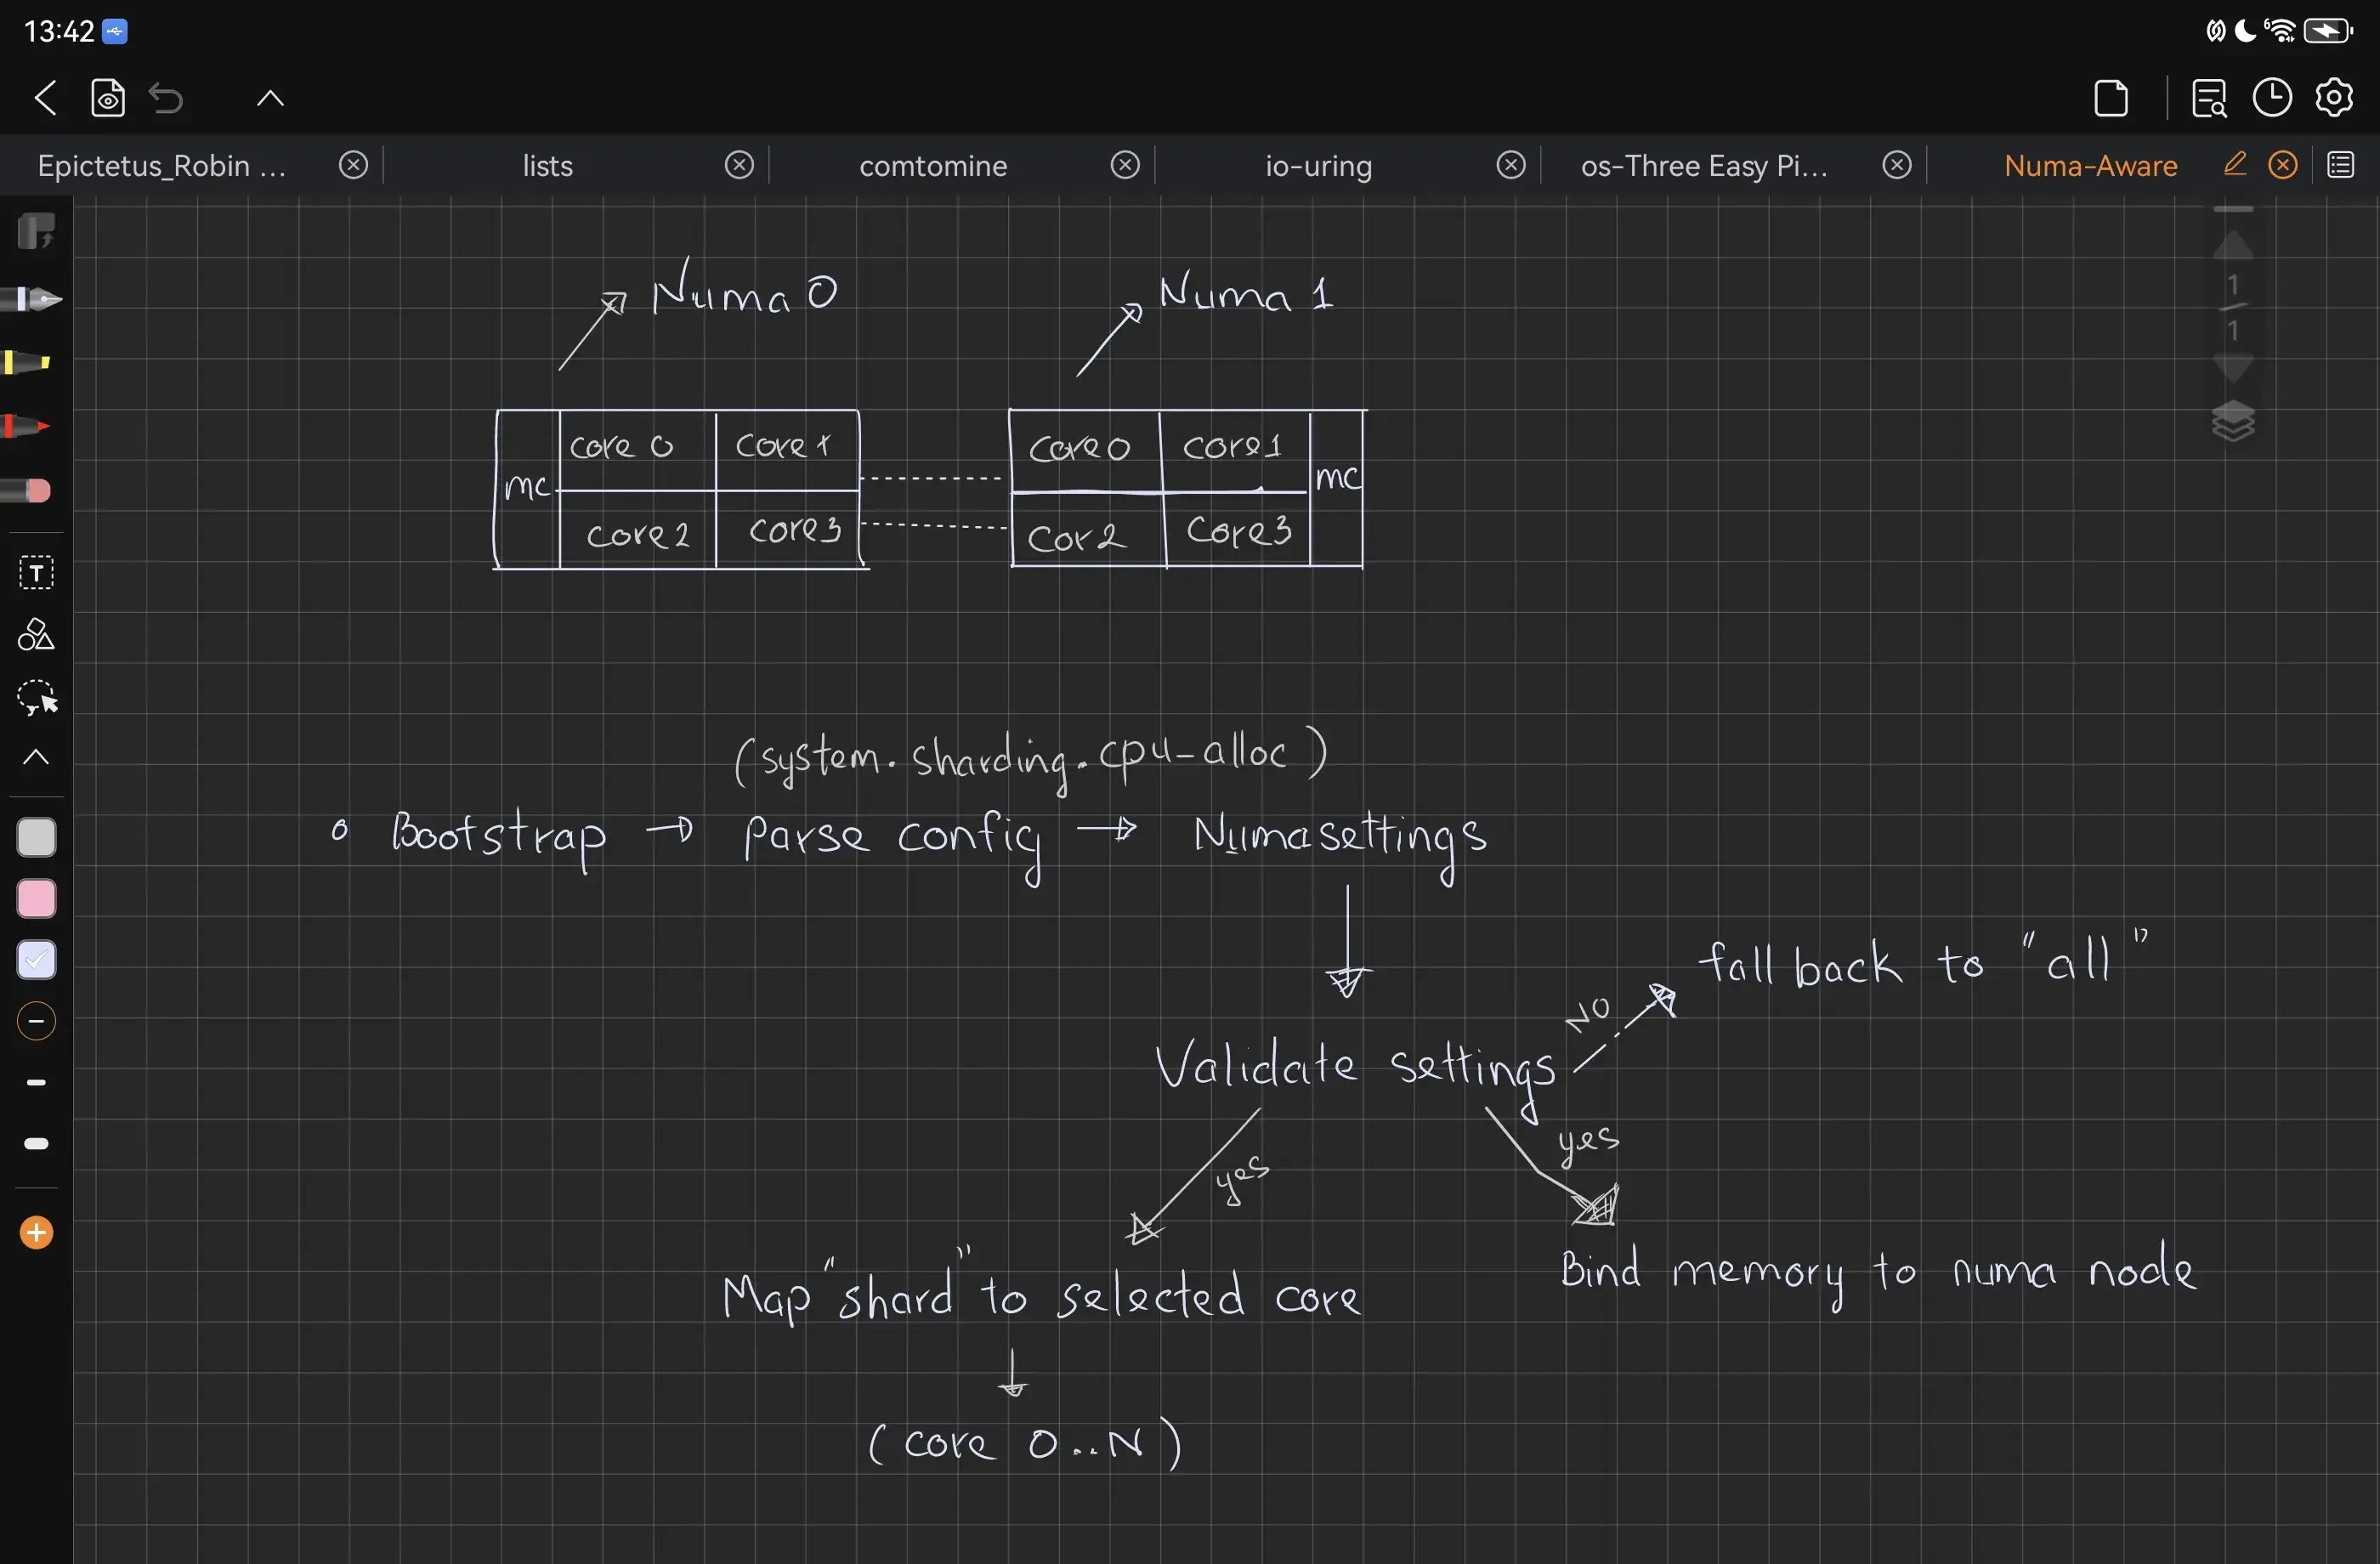Open the settings gear
The height and width of the screenshot is (1564, 2380).
[x=2334, y=97]
